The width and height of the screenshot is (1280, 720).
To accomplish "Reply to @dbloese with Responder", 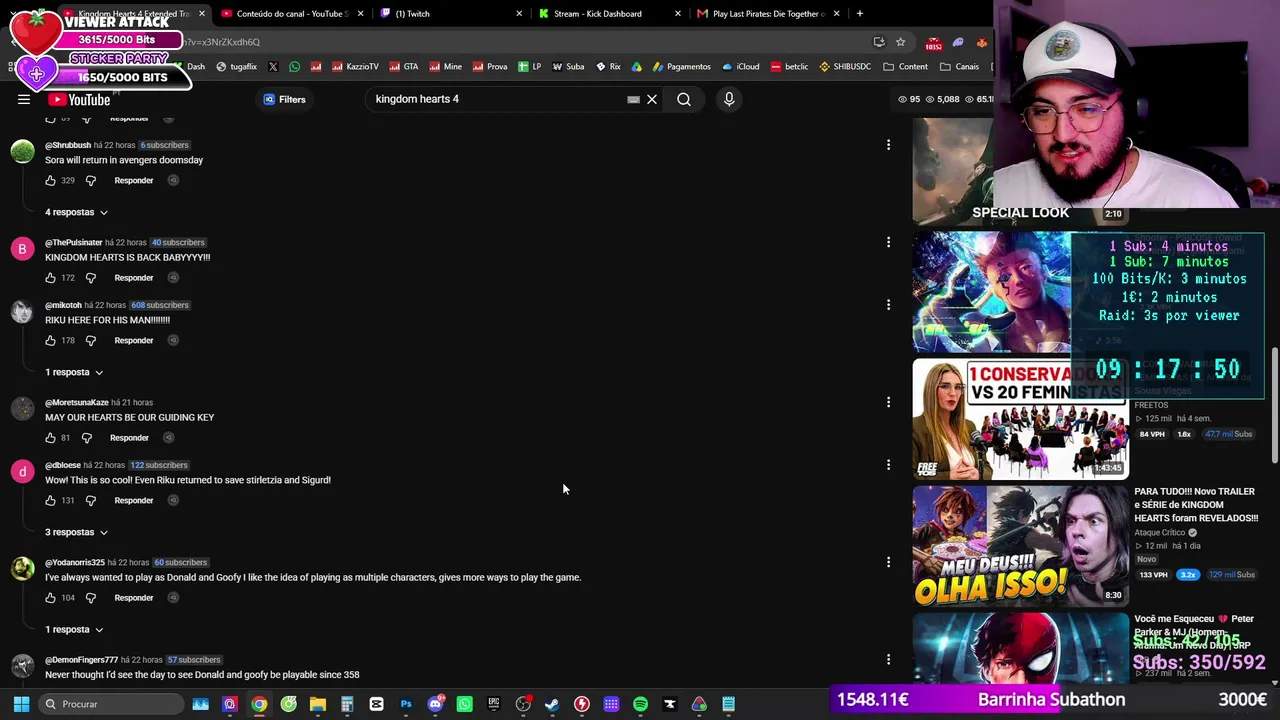I will pyautogui.click(x=133, y=500).
